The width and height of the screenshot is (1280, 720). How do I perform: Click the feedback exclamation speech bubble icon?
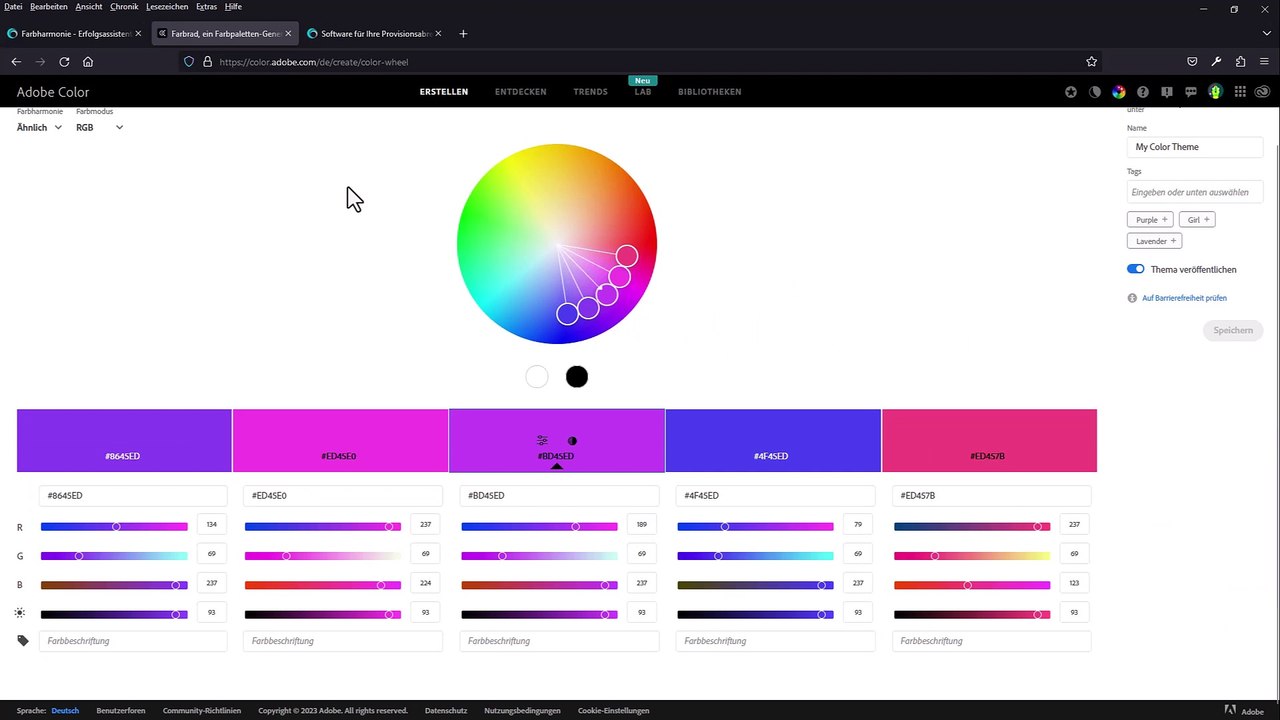click(1167, 92)
